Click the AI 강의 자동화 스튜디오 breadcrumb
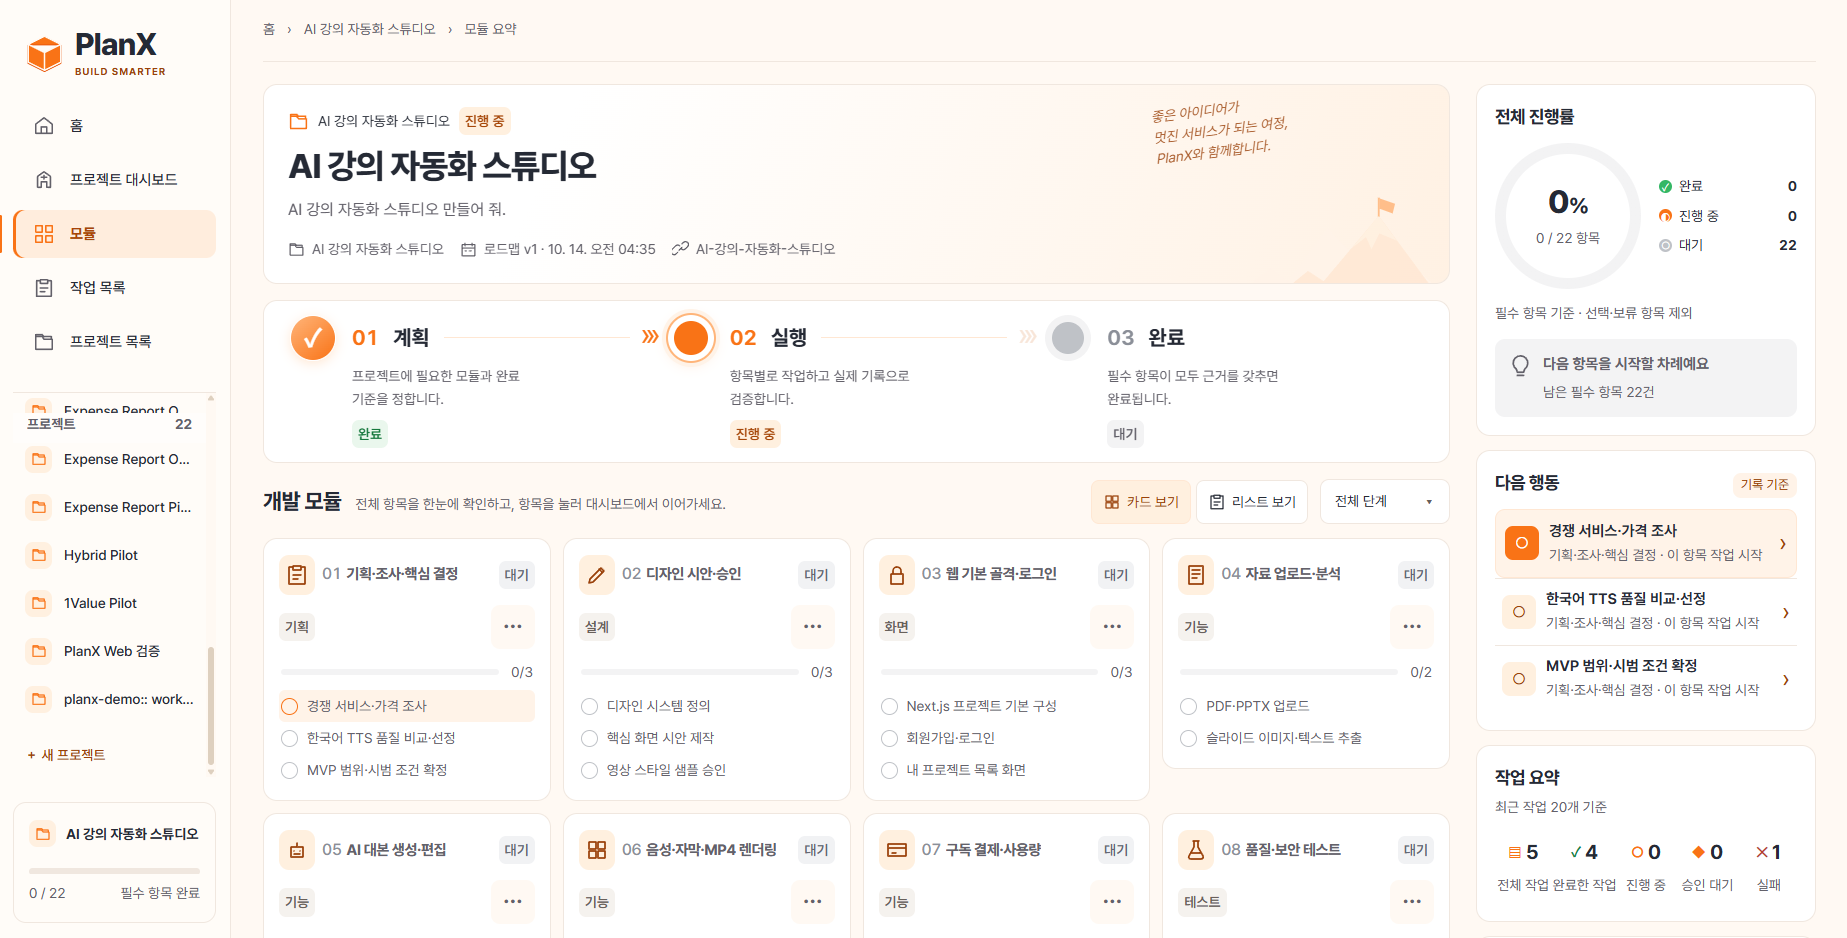 pos(370,29)
